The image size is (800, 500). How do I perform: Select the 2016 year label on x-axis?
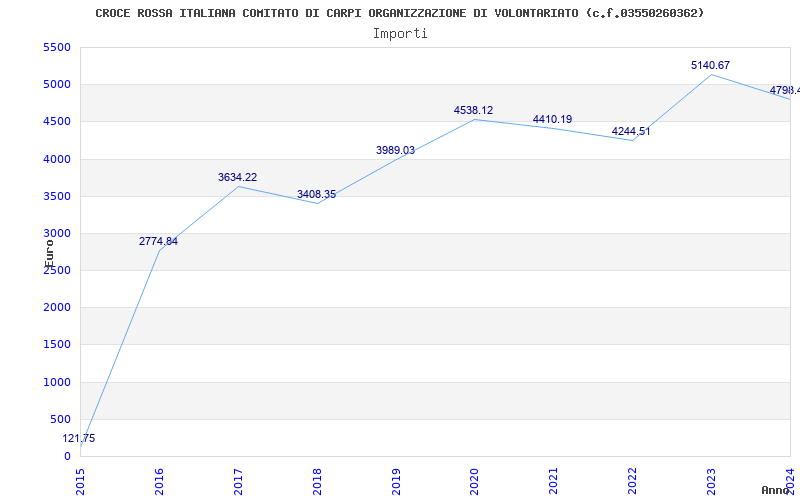[159, 481]
